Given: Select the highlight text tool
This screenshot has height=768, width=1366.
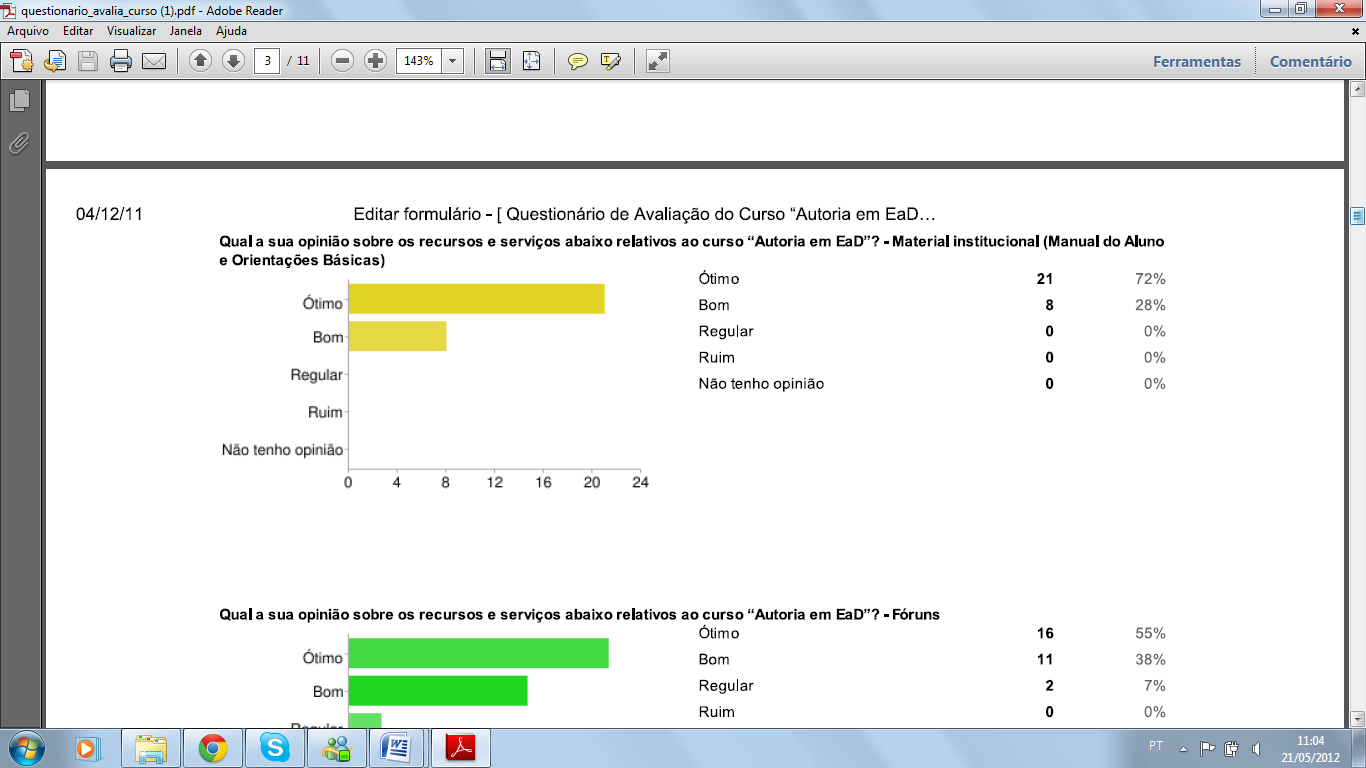Looking at the screenshot, I should point(611,61).
